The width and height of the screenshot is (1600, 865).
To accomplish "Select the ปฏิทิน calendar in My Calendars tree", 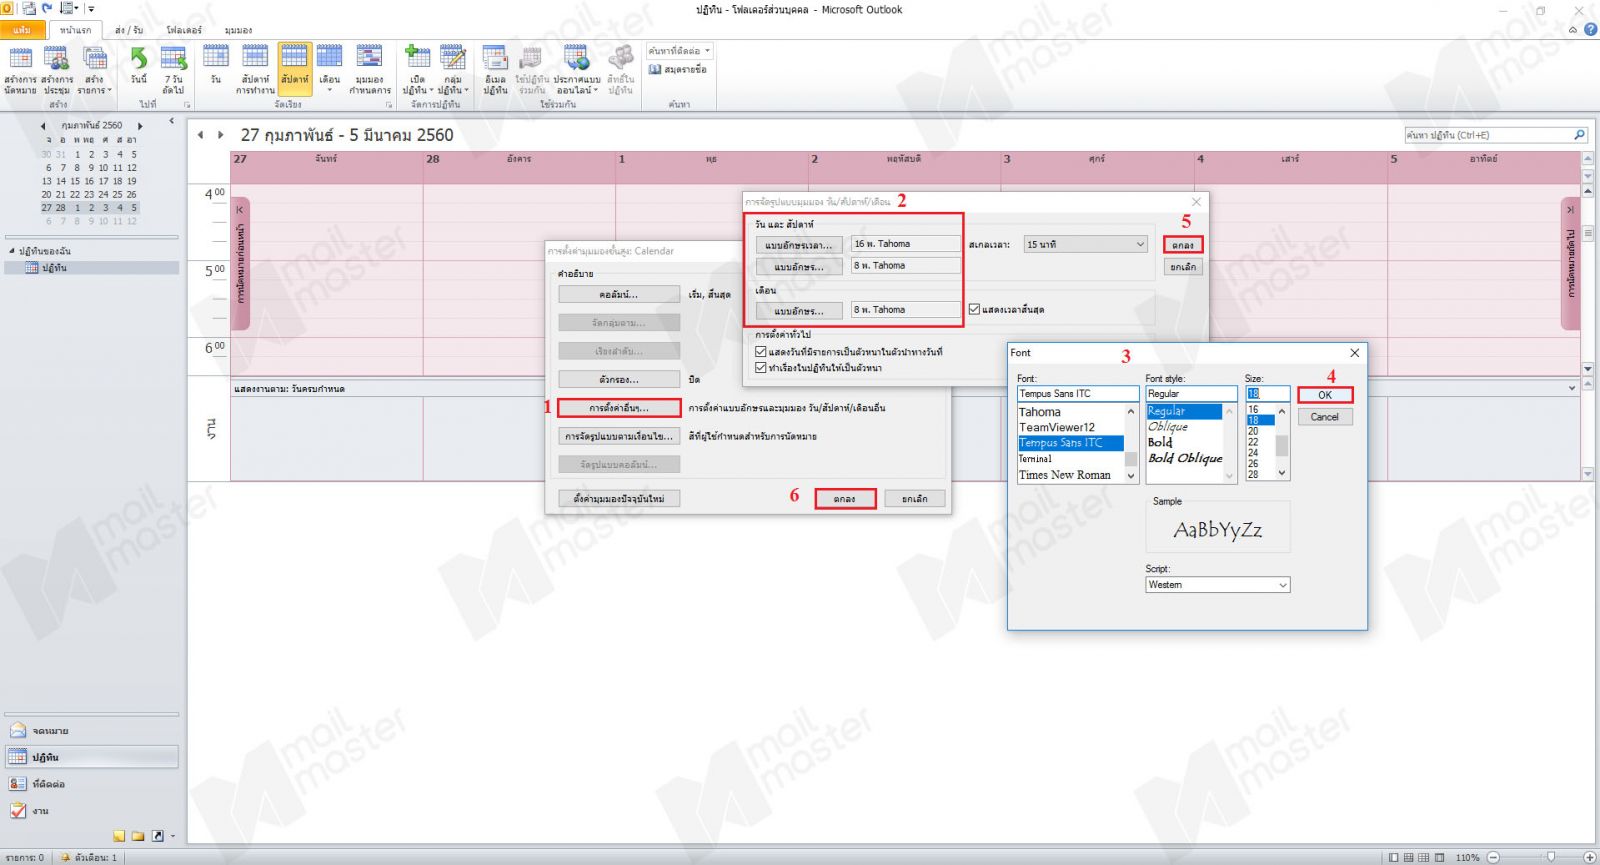I will pyautogui.click(x=92, y=268).
